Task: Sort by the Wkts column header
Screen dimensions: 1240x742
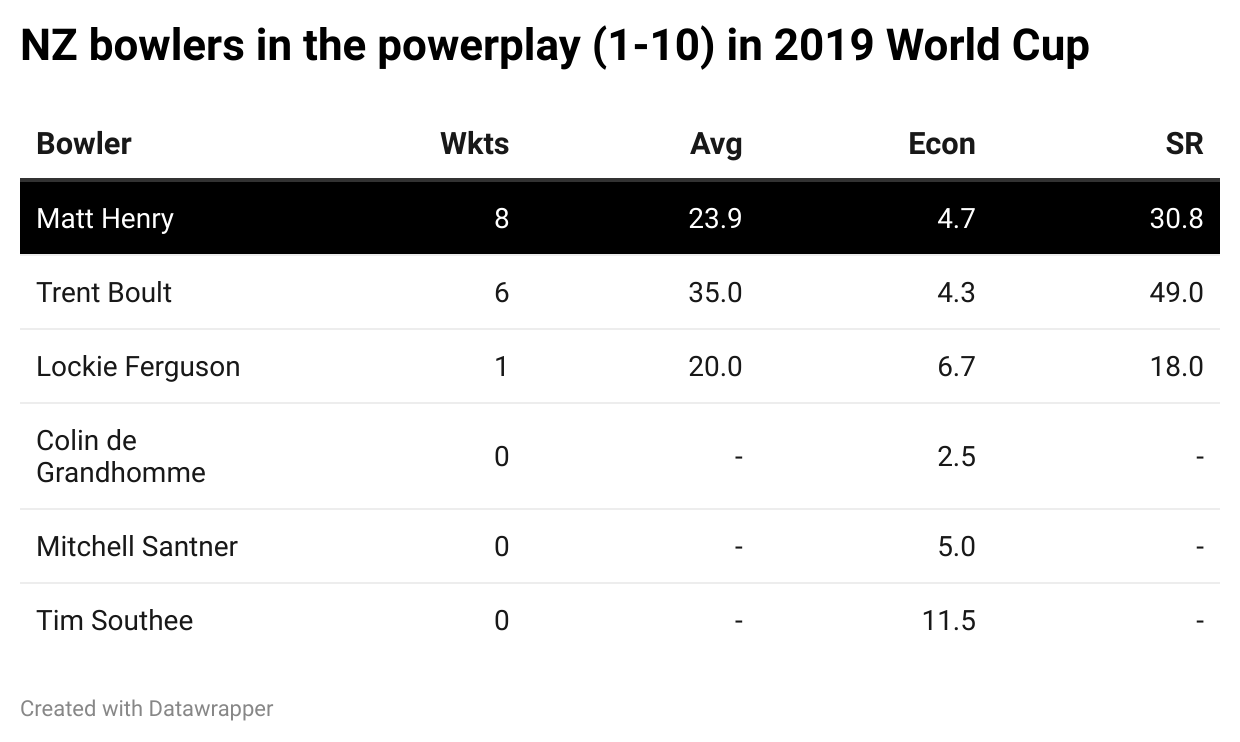Action: (474, 144)
